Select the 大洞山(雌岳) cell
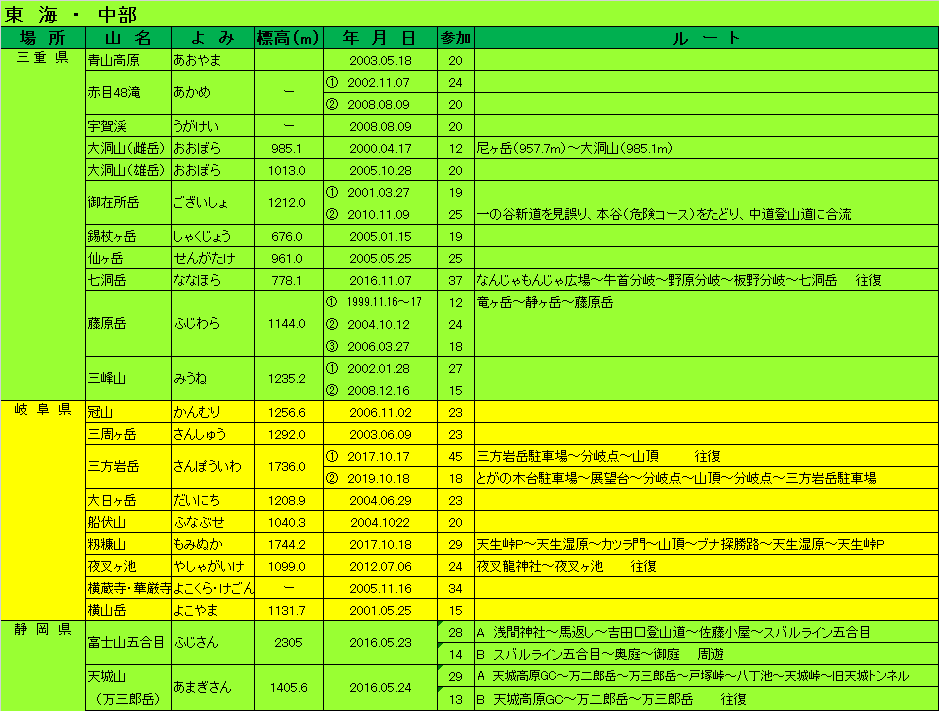The height and width of the screenshot is (711, 941). 128,148
